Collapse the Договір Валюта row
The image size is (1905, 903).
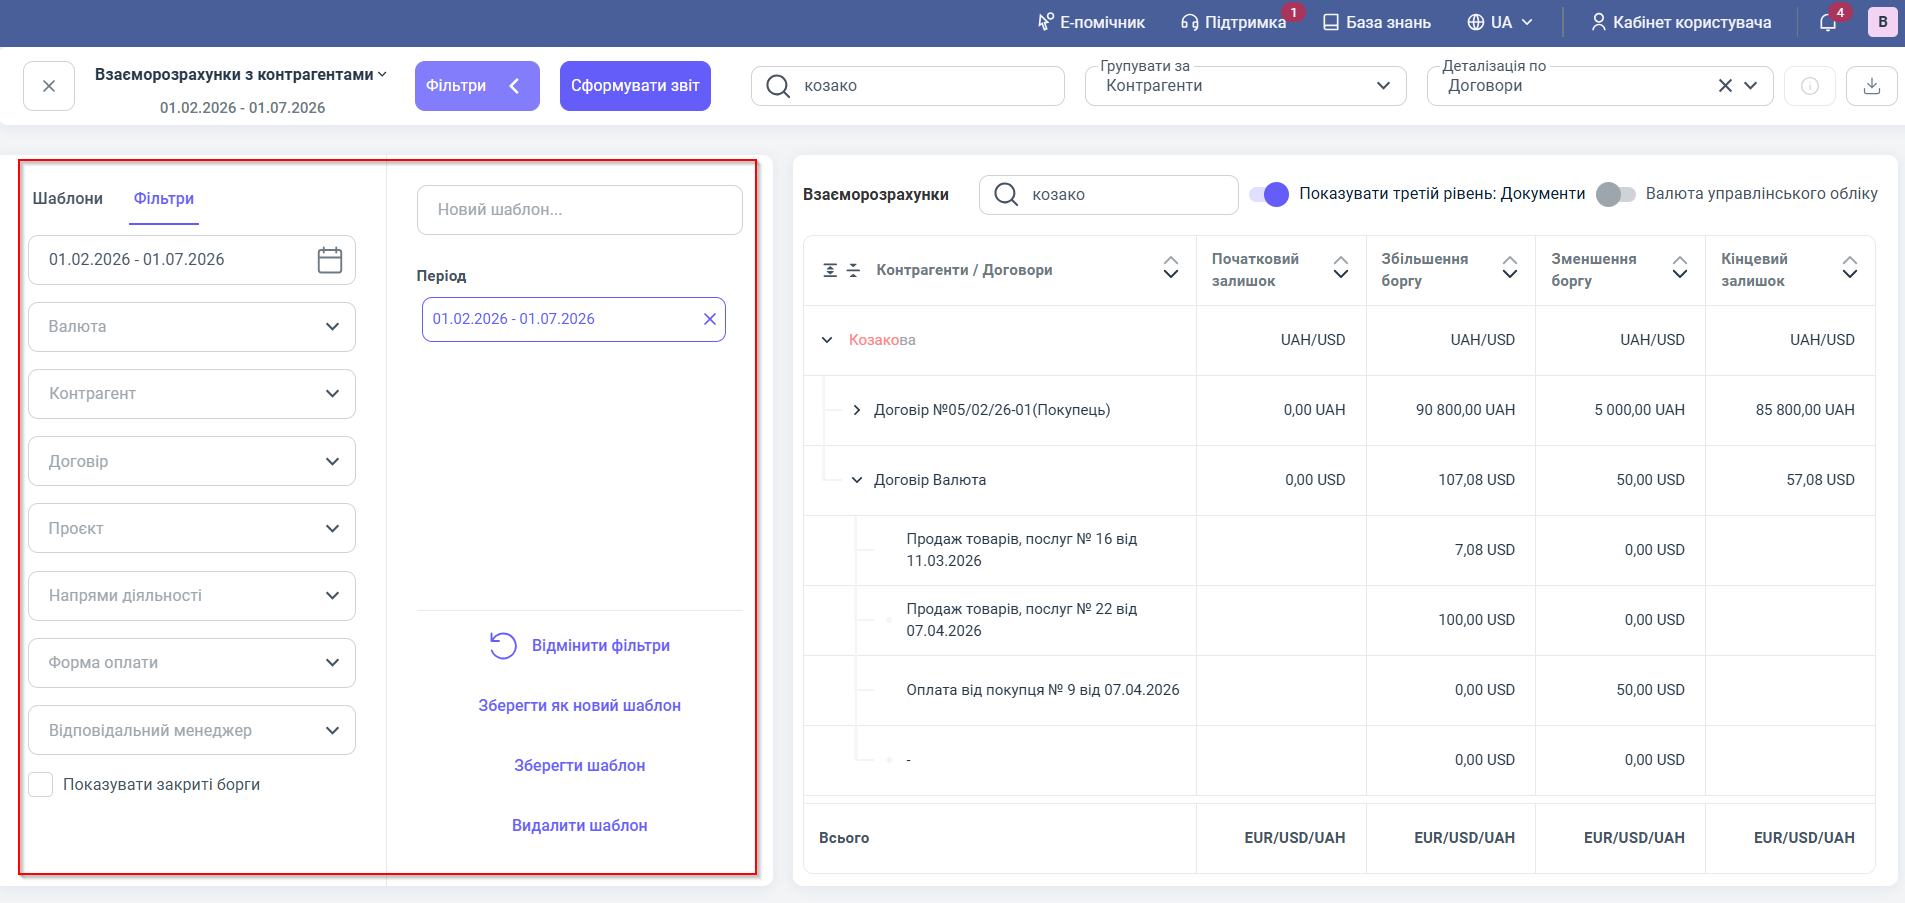click(x=857, y=481)
